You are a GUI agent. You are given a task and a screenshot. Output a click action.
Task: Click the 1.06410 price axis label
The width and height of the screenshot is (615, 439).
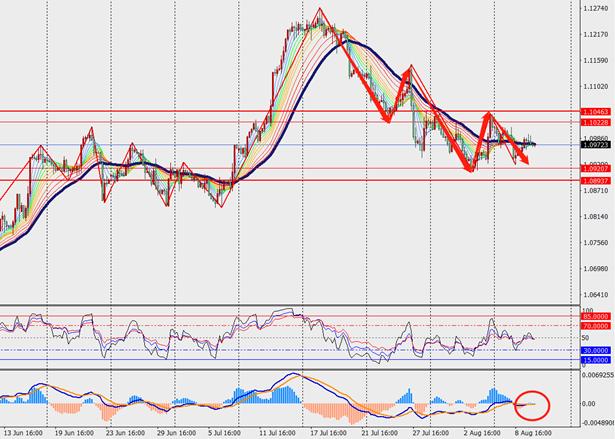pos(595,295)
